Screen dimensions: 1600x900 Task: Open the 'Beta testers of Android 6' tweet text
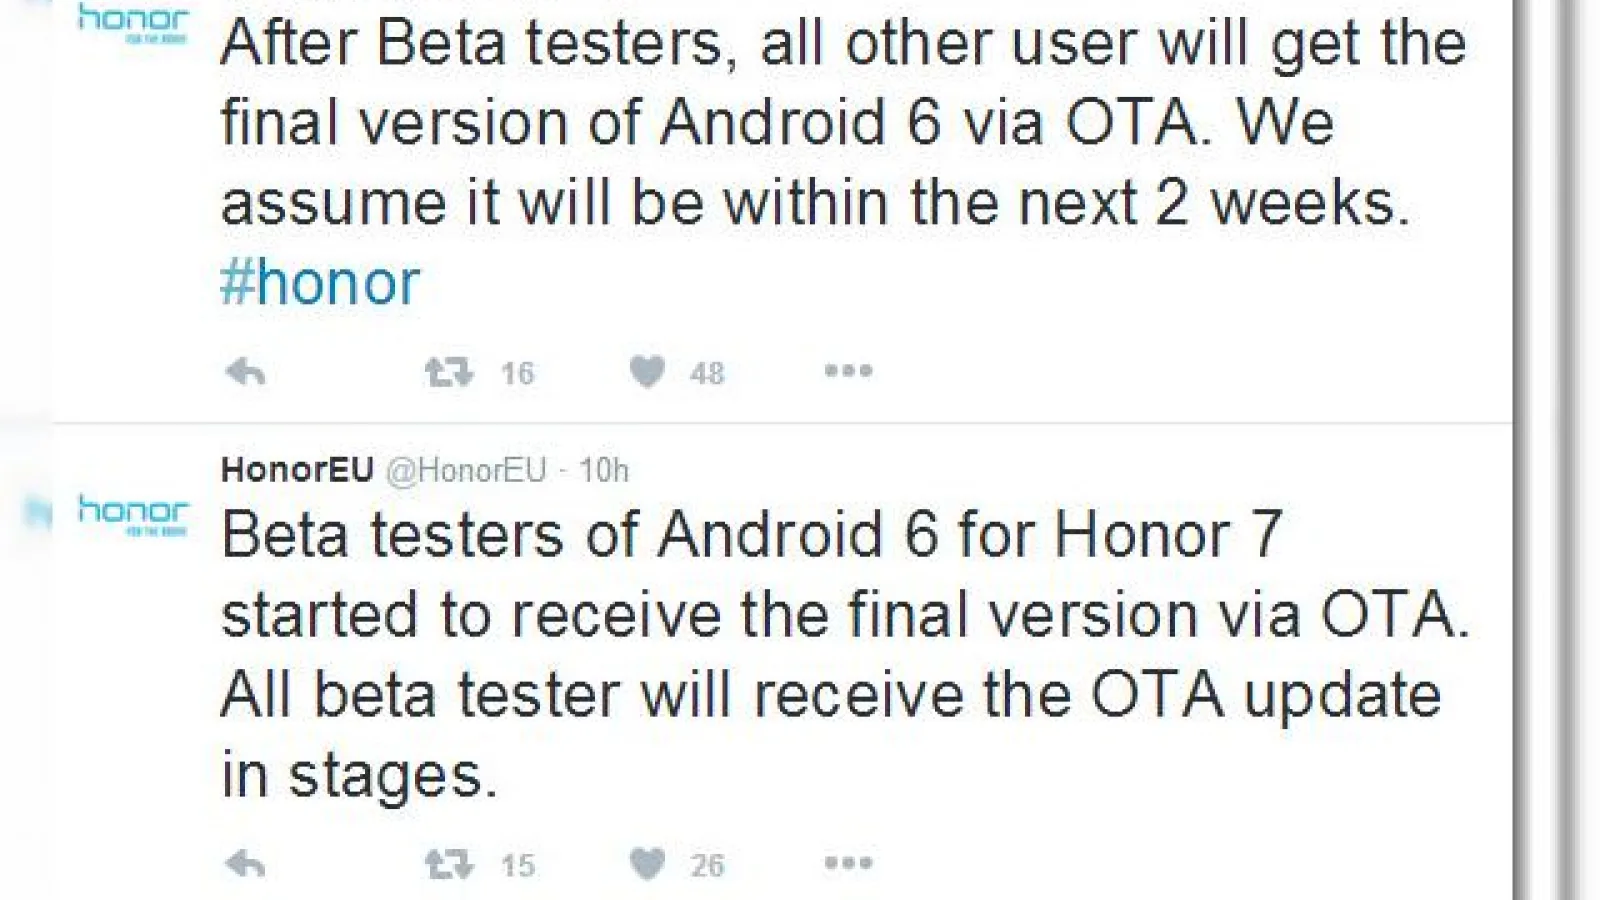click(x=845, y=655)
